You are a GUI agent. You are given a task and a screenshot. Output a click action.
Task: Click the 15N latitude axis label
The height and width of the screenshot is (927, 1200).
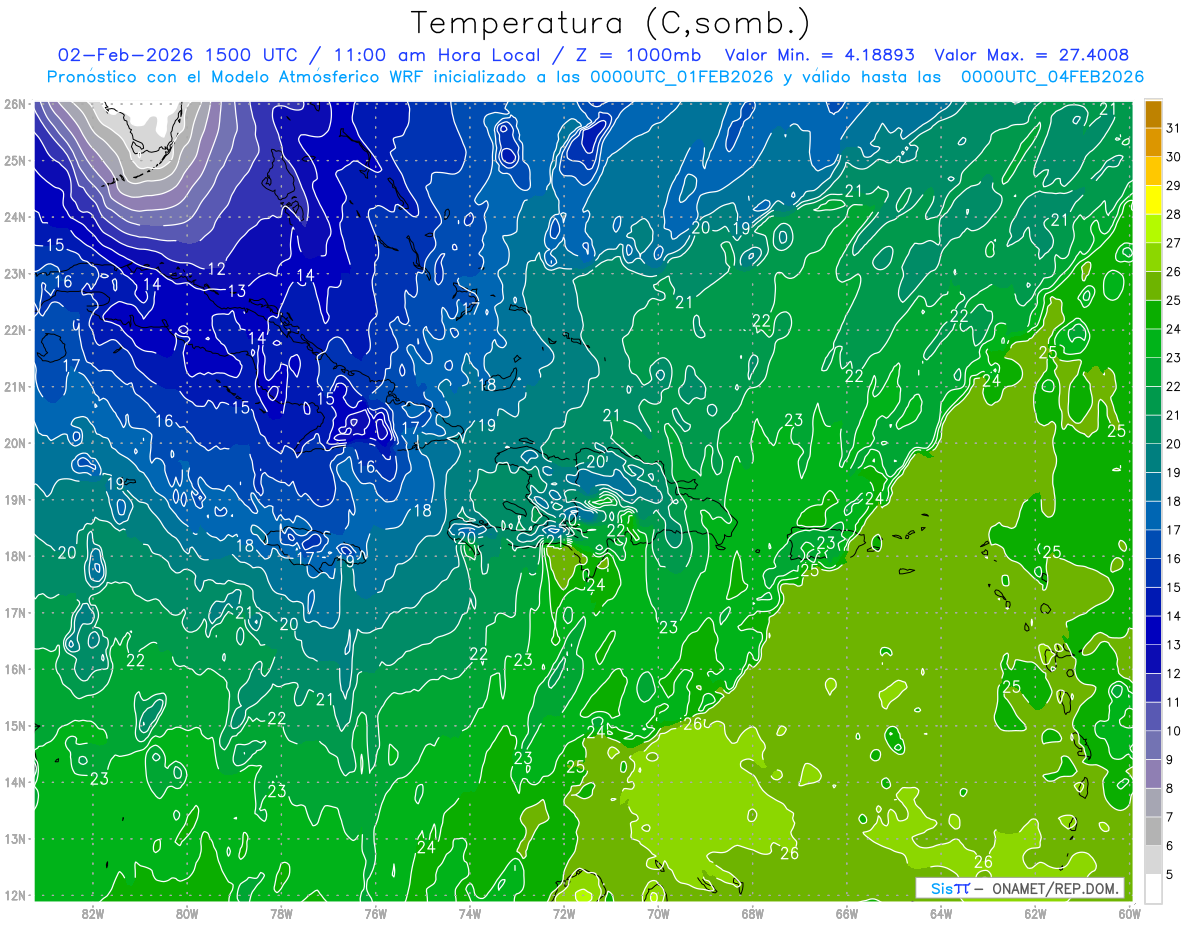[14, 726]
